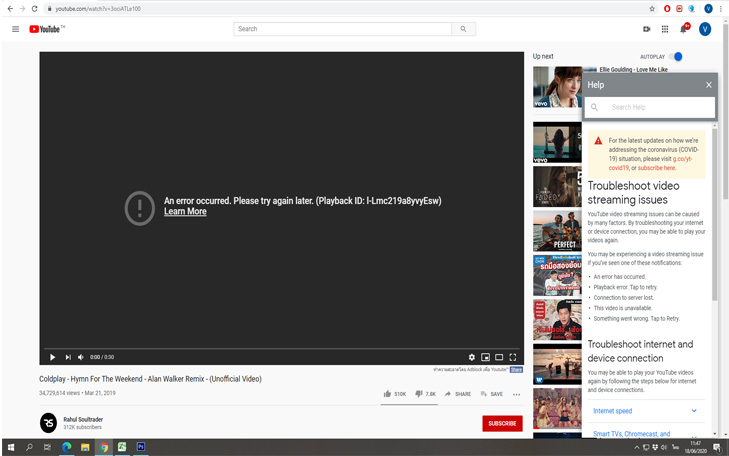Open File Explorer from the taskbar
This screenshot has height=456, width=729.
point(85,447)
